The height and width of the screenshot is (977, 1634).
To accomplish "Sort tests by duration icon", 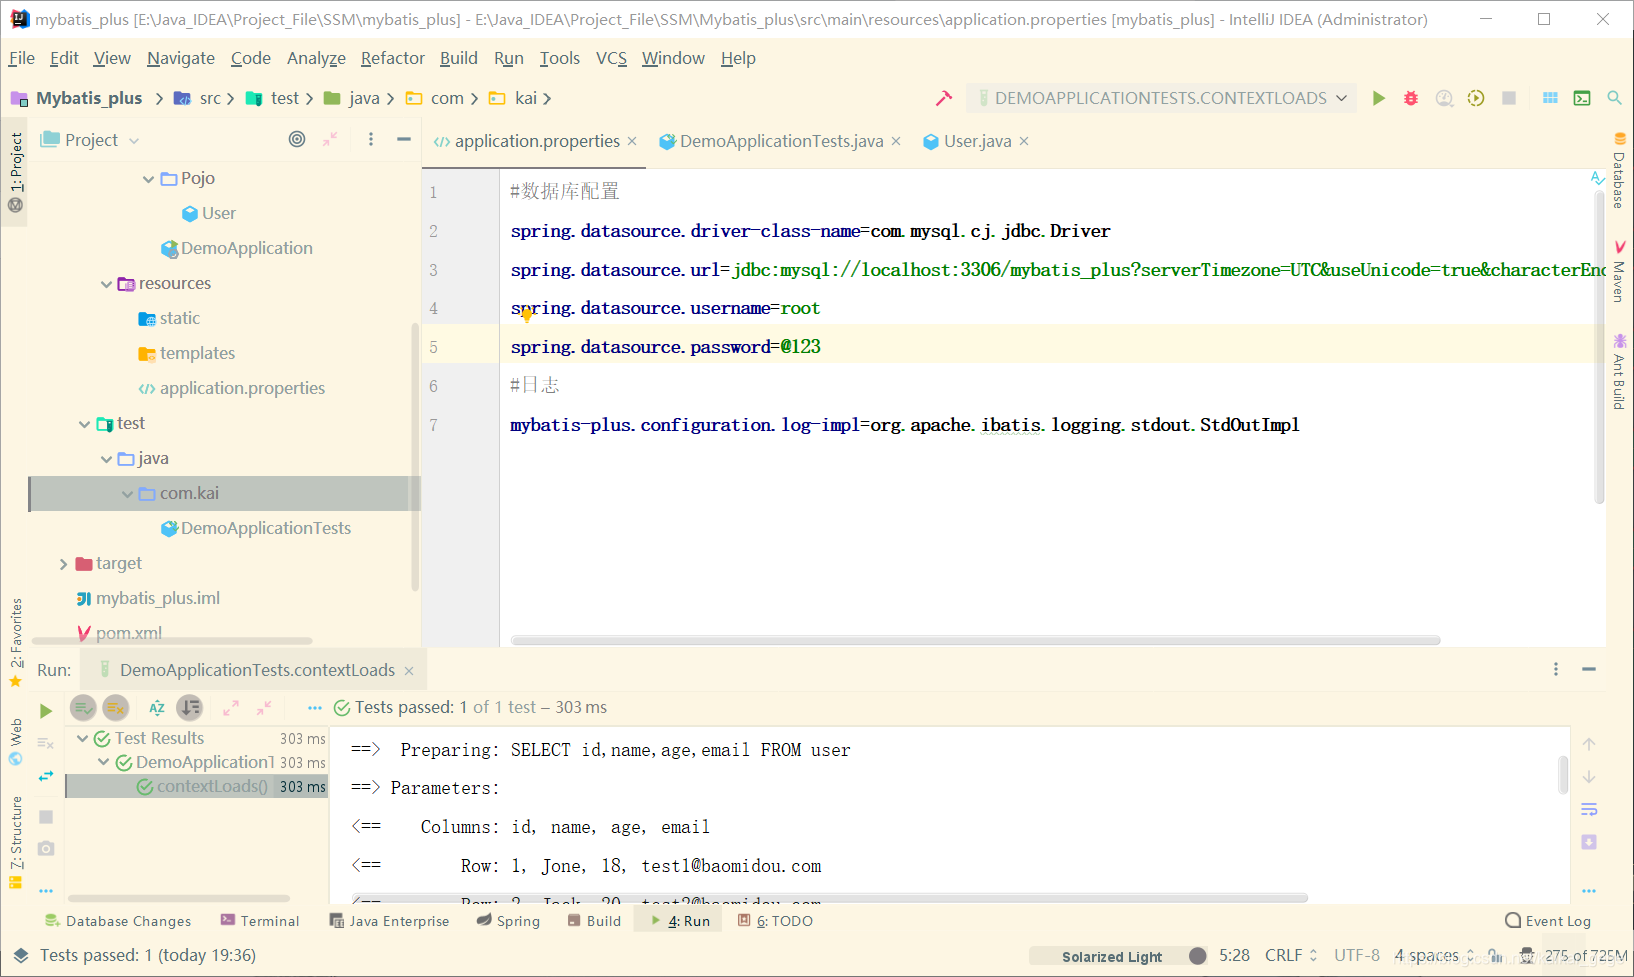I will pyautogui.click(x=190, y=708).
